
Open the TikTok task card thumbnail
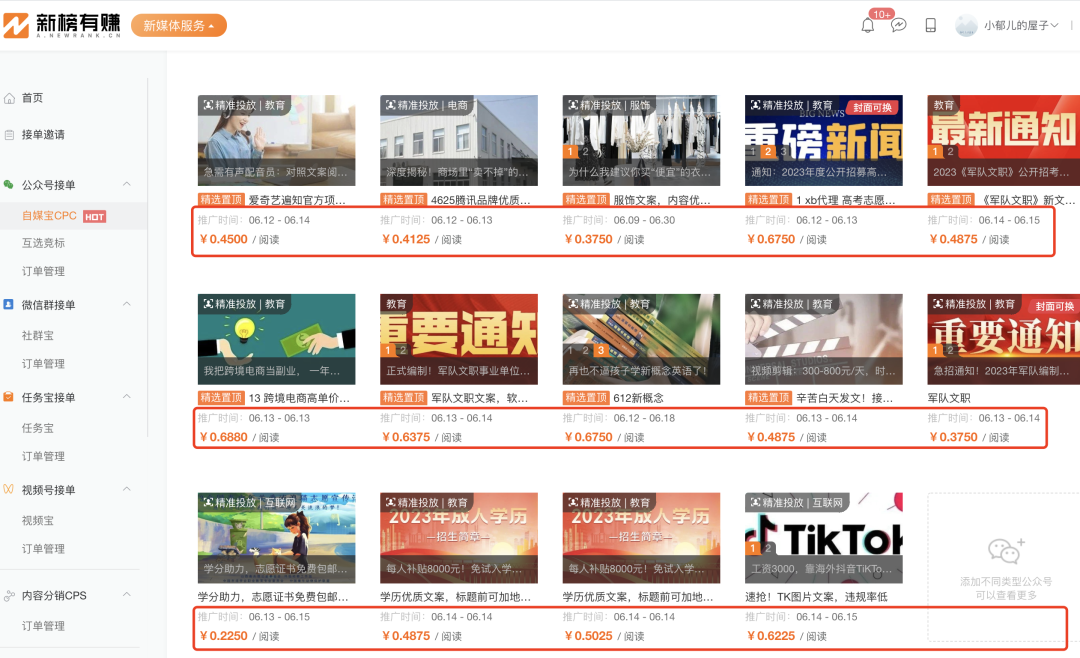[x=822, y=538]
